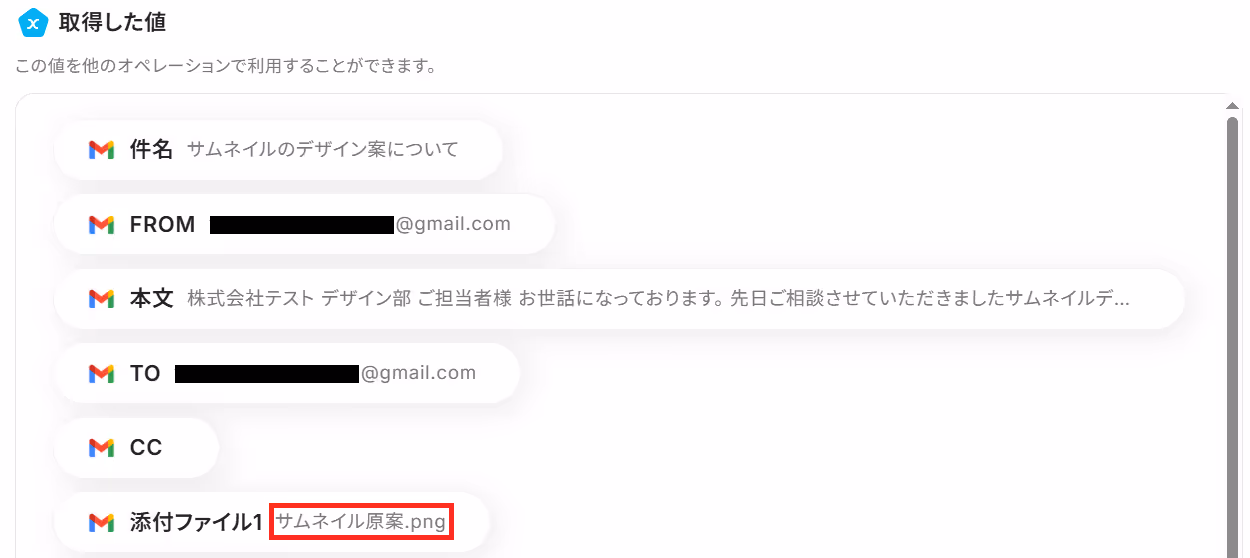Select the 本文 value chip
This screenshot has height=558, width=1250.
[619, 299]
